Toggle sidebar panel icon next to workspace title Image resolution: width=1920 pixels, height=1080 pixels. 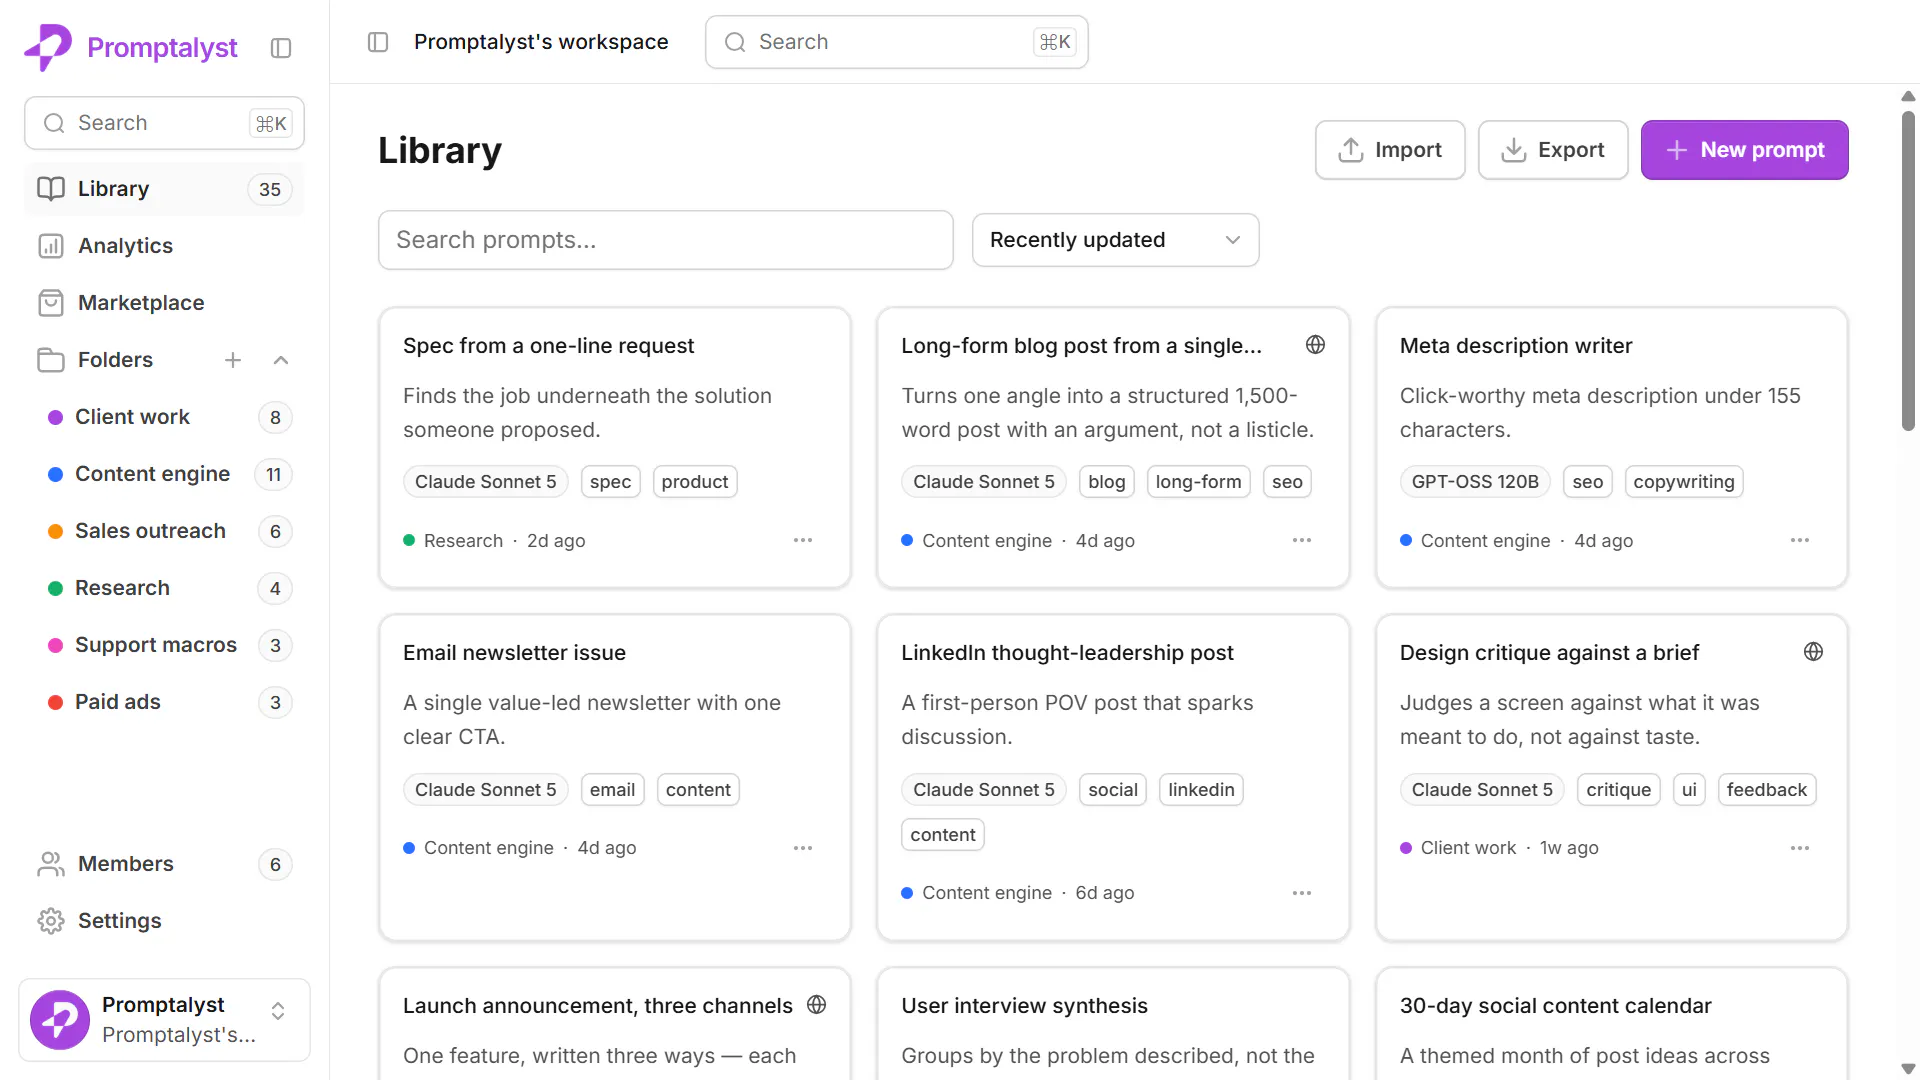(378, 42)
